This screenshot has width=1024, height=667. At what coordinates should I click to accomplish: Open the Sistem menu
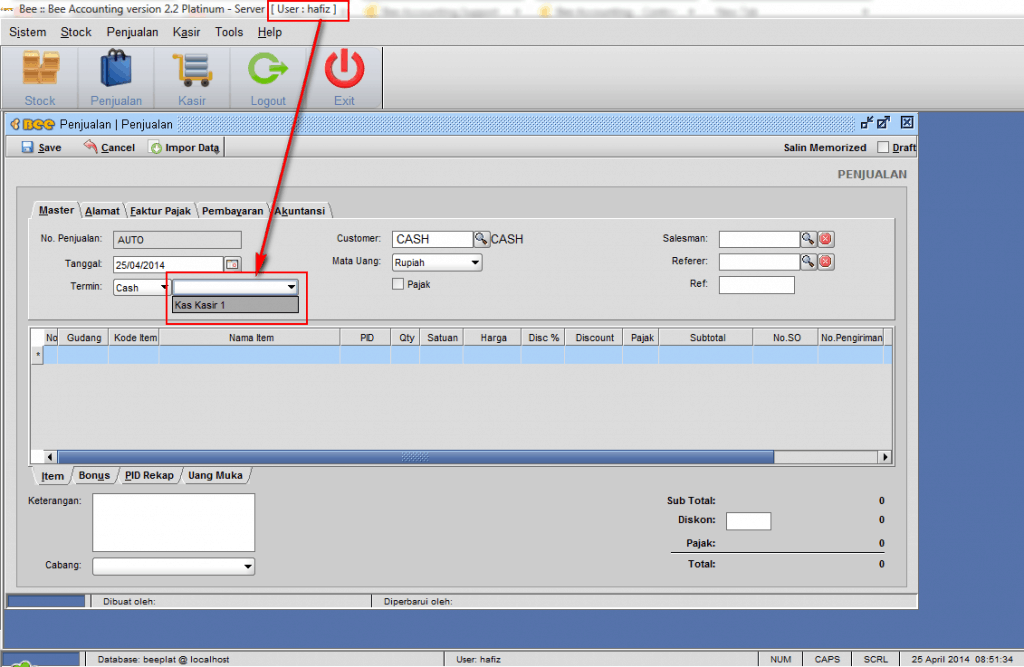point(27,32)
